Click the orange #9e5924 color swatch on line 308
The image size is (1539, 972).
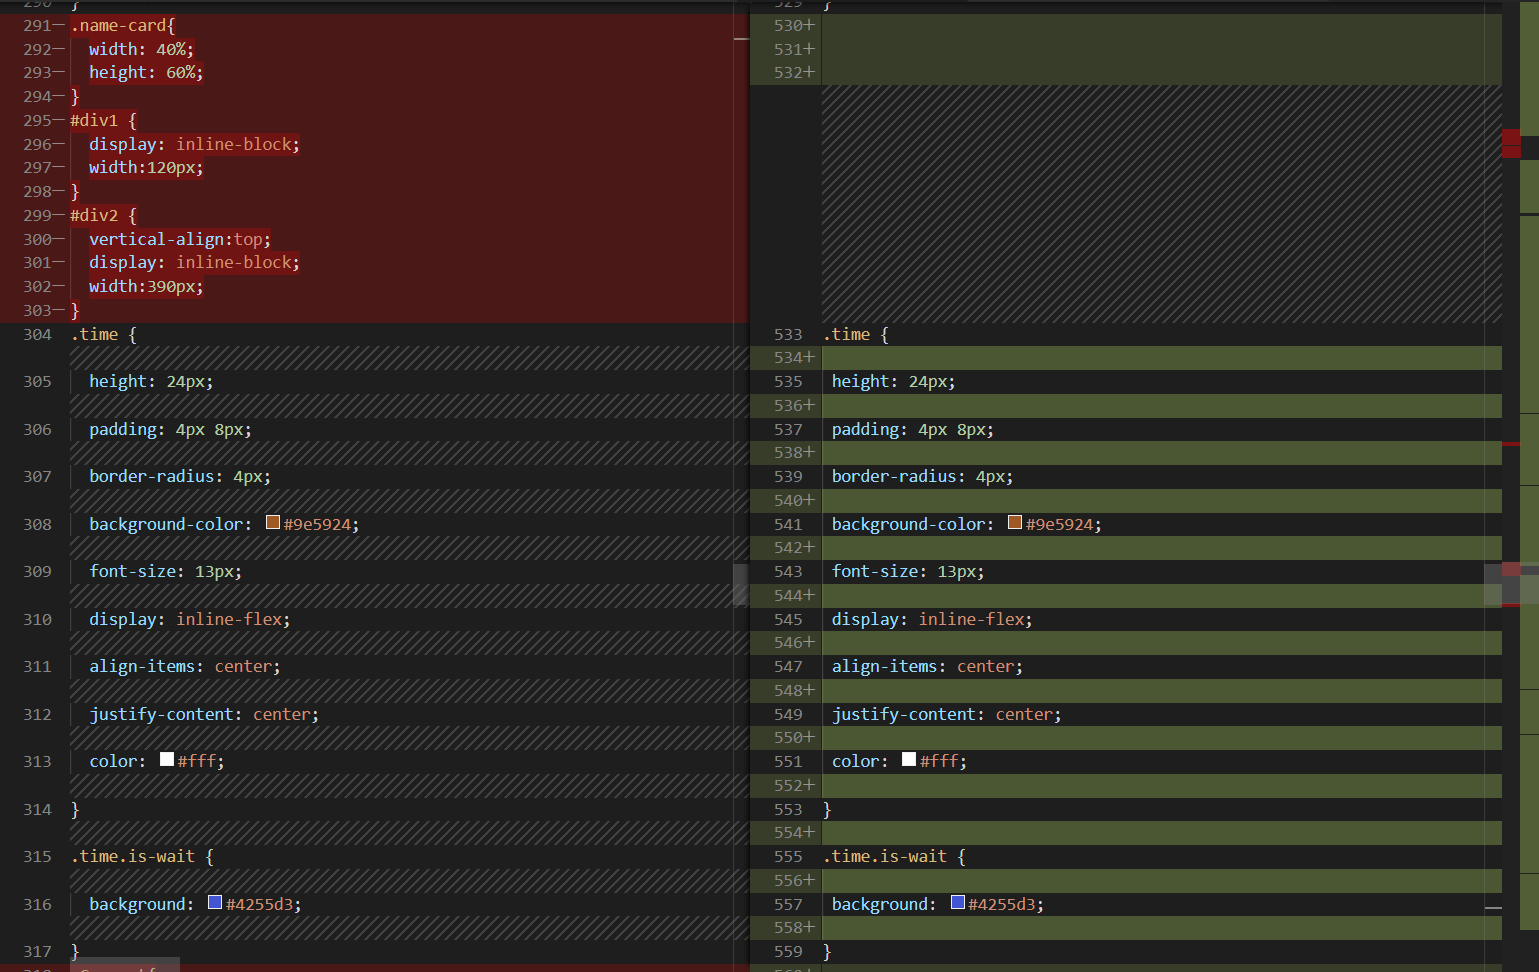coord(272,522)
